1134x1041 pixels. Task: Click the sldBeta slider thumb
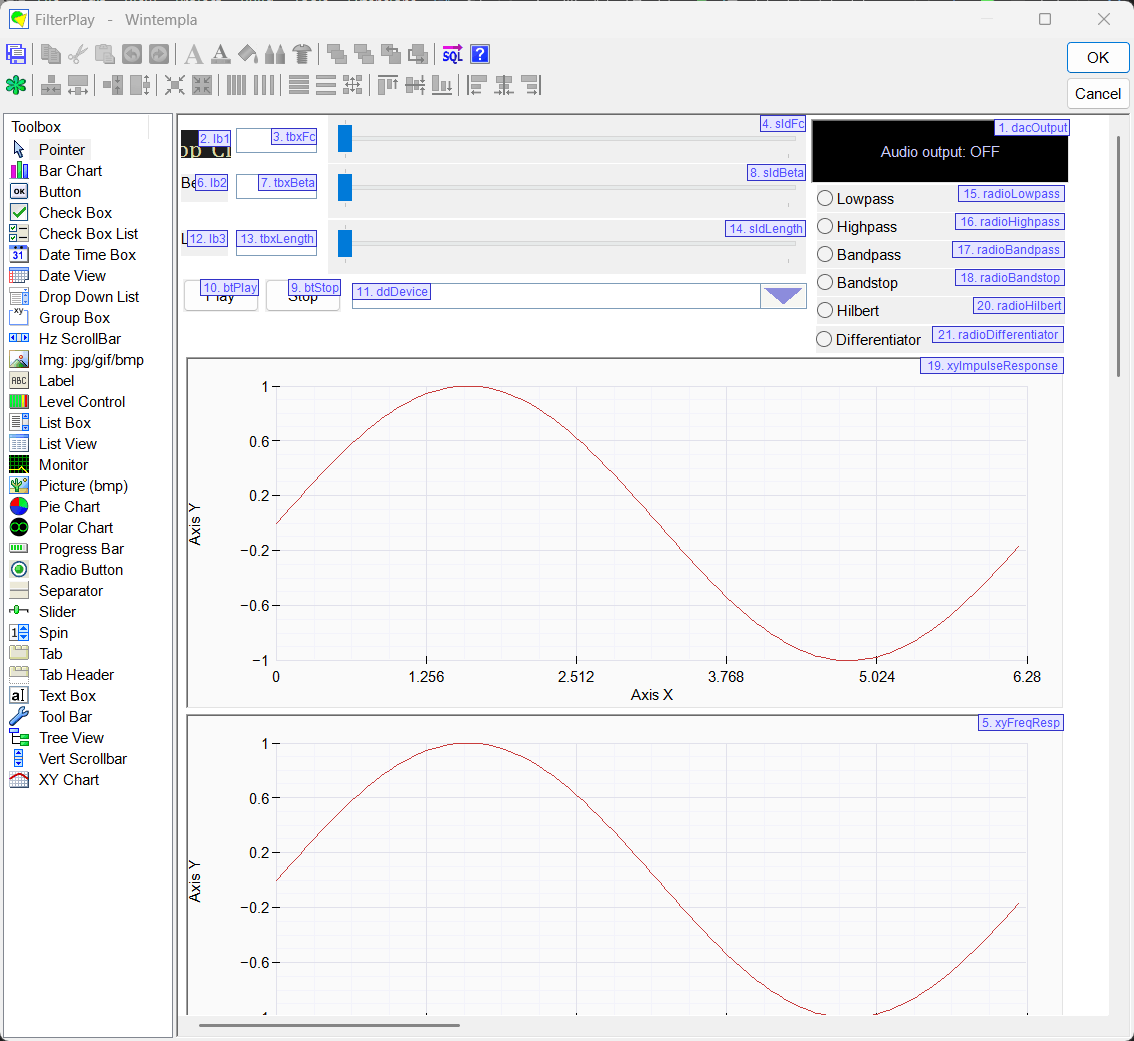(x=345, y=187)
